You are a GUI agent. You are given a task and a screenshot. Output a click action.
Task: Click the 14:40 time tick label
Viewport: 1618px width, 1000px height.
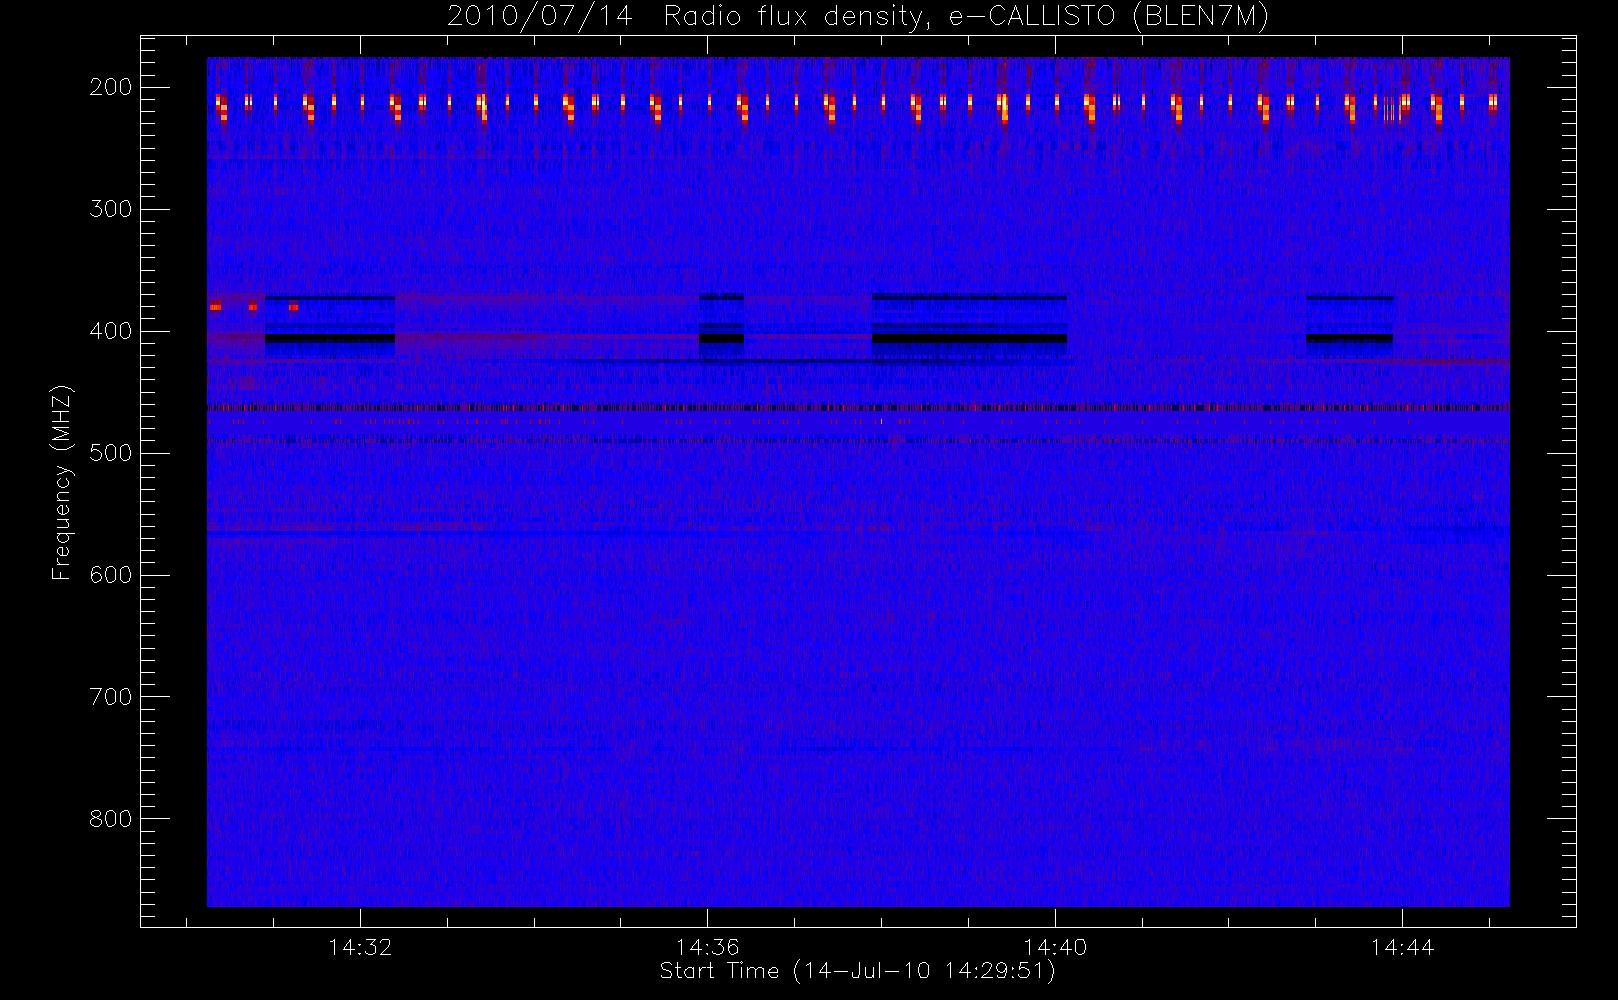(x=1055, y=947)
